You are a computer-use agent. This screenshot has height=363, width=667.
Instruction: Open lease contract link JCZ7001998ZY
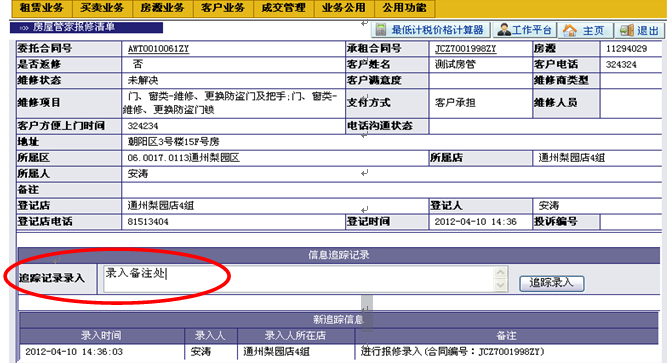(x=465, y=49)
